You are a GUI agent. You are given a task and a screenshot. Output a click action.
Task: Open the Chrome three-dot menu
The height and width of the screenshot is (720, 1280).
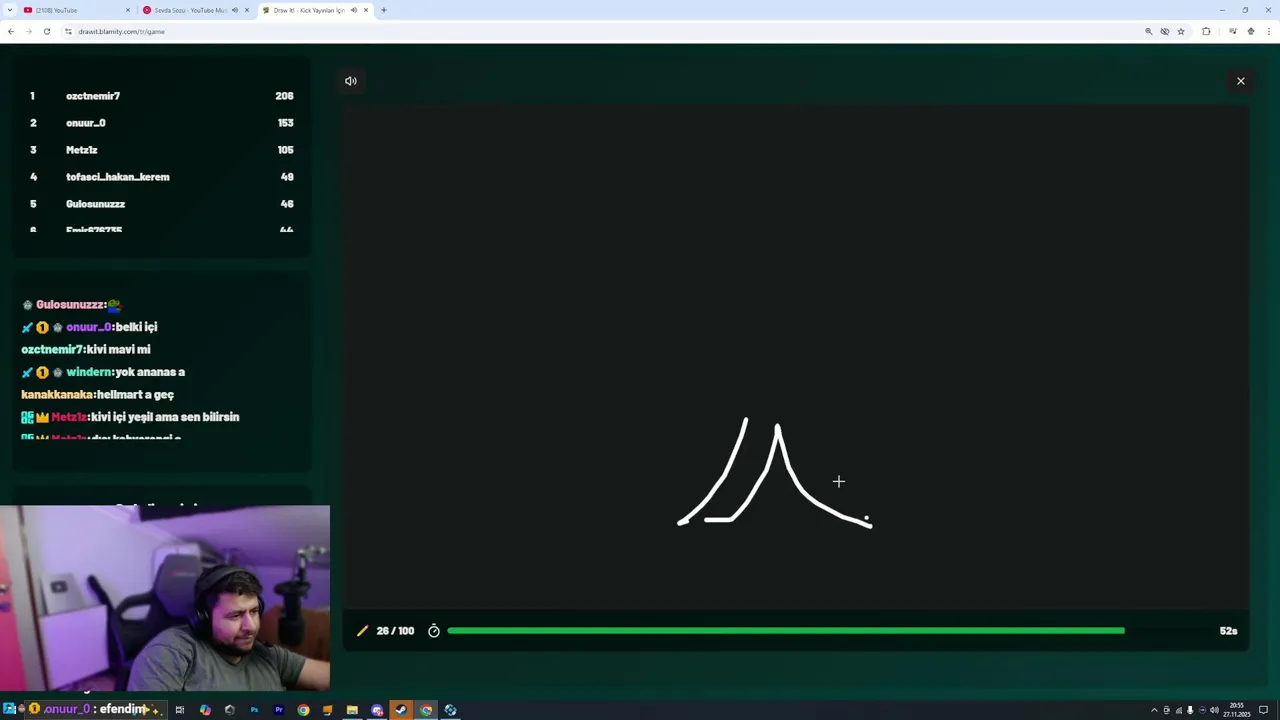click(x=1269, y=31)
